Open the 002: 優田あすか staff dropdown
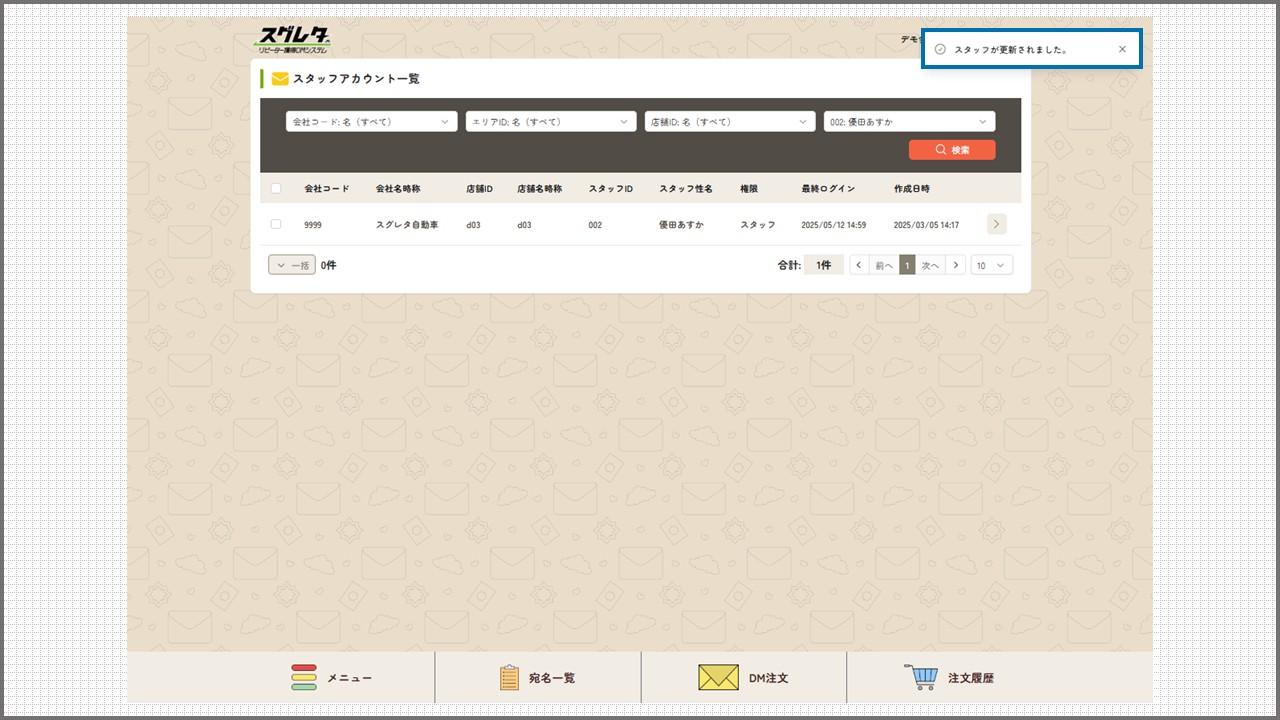Image resolution: width=1280 pixels, height=720 pixels. (909, 122)
